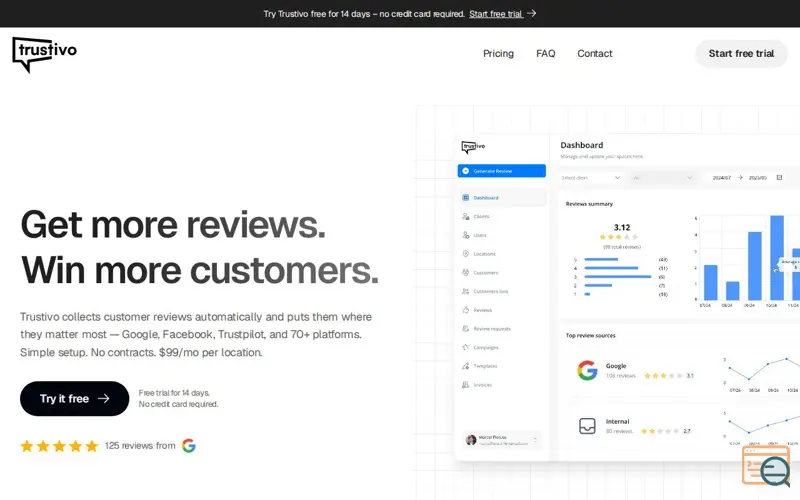Screen dimensions: 800x500
Task: Open the second filter dropdown beside Select client
Action: [662, 178]
